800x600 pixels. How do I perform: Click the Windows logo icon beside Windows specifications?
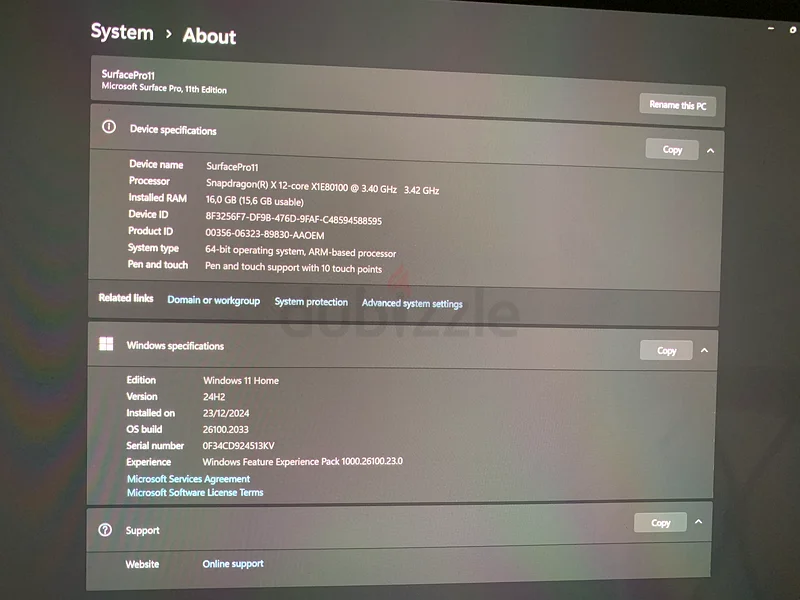(106, 344)
